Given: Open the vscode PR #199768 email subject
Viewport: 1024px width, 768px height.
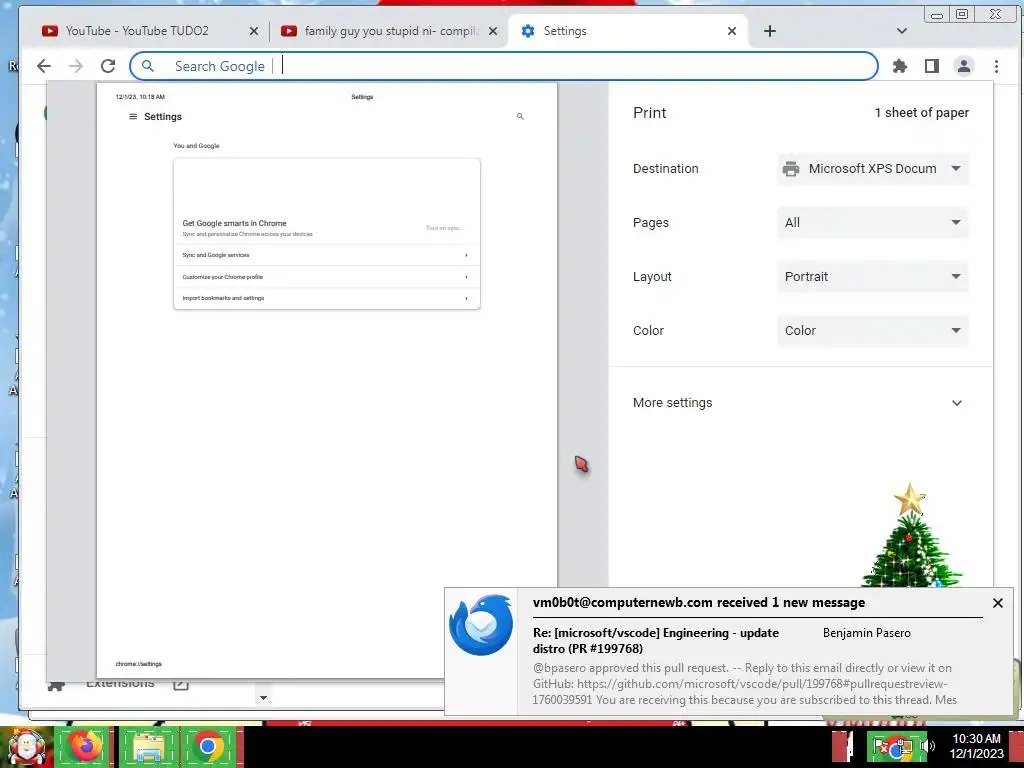Looking at the screenshot, I should point(656,641).
